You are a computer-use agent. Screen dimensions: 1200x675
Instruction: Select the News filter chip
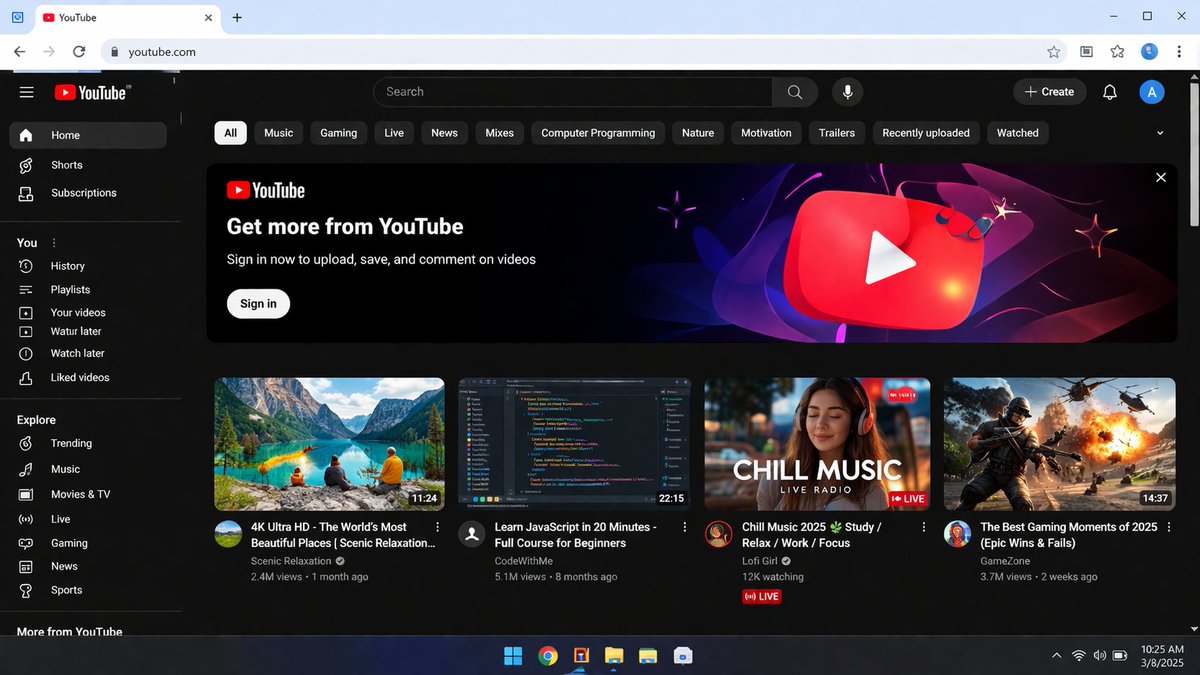click(445, 133)
